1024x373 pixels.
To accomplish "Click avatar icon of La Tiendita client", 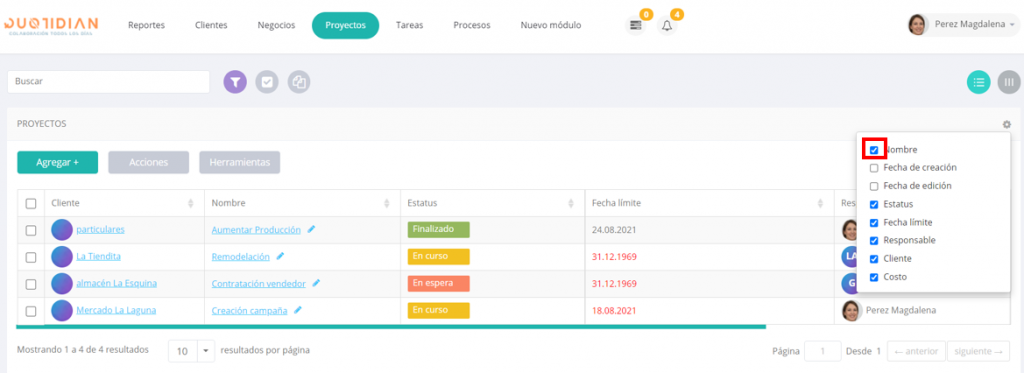I will click(x=62, y=257).
